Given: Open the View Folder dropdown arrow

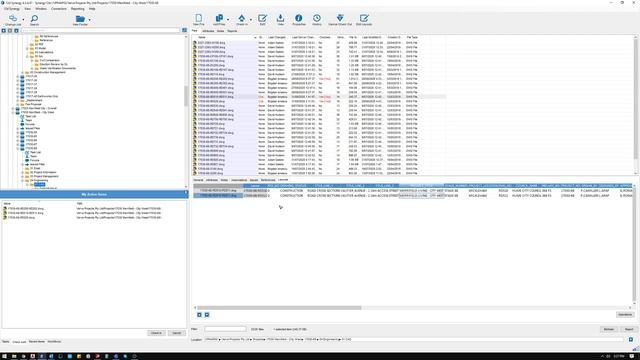Looking at the screenshot, I should tap(89, 19).
